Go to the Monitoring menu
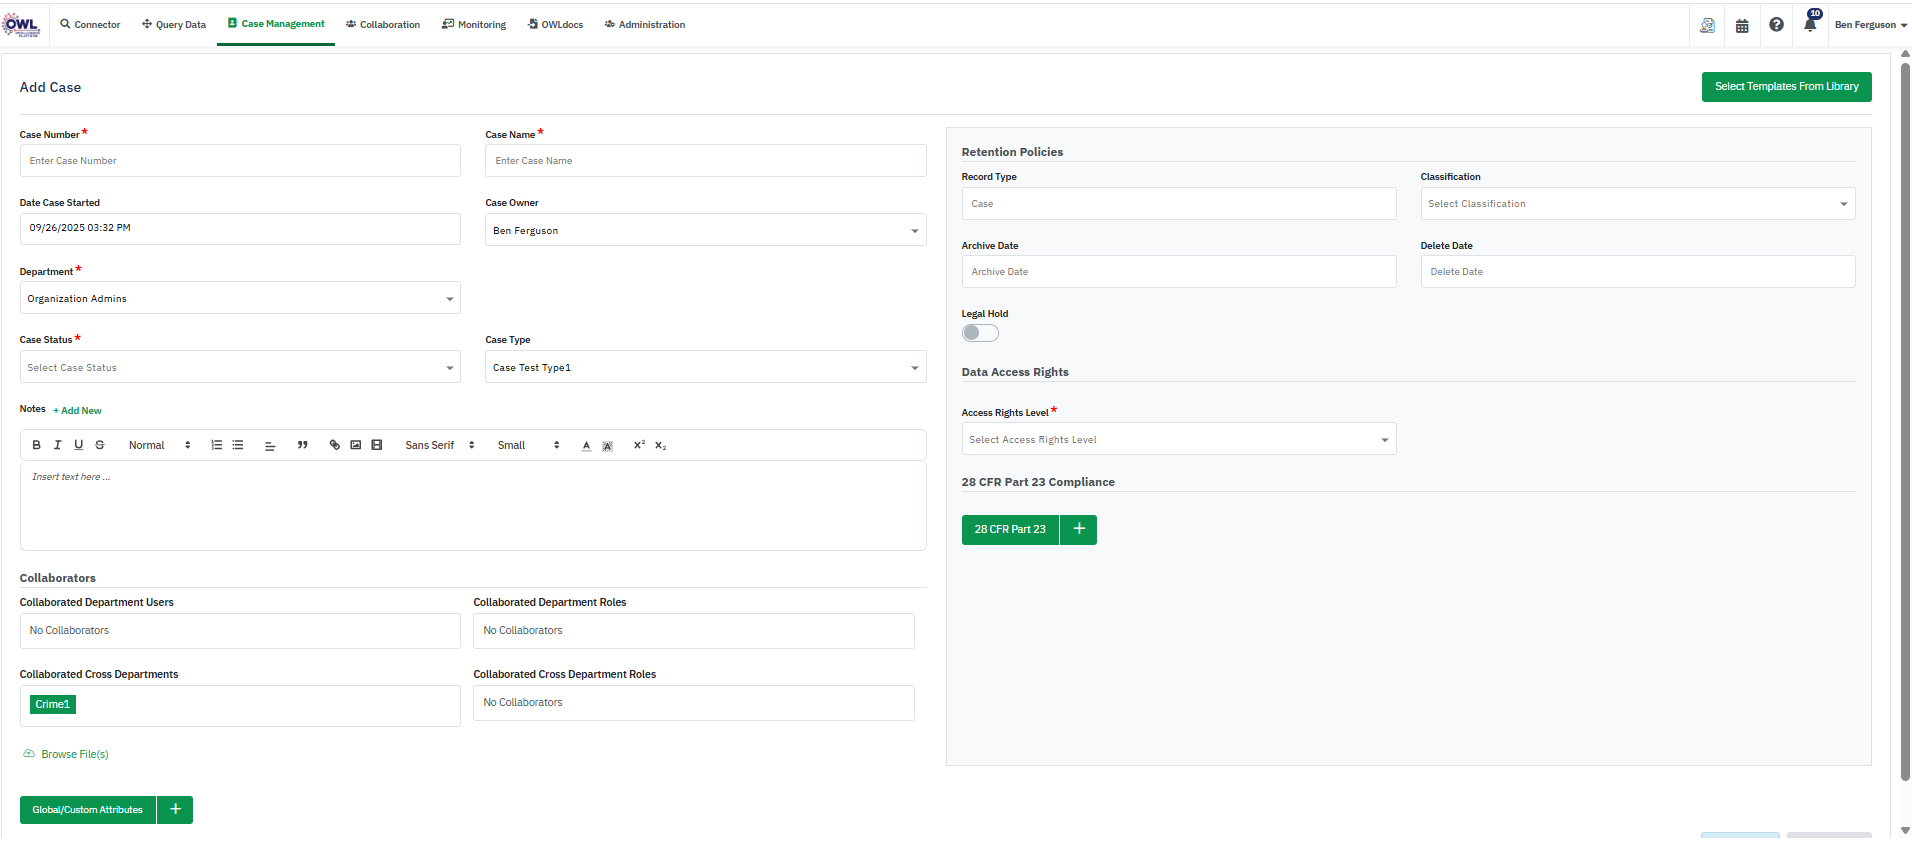Viewport: 1912px width, 857px height. [474, 25]
